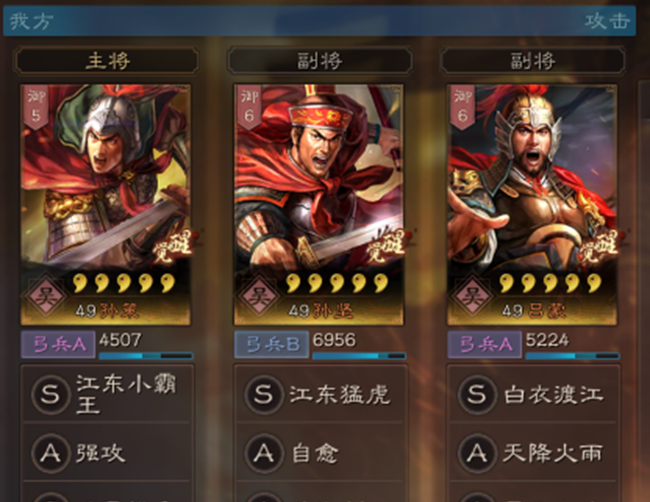Image resolution: width=650 pixels, height=502 pixels.
Task: Click 孙坚's troop strength bar showing 6956
Action: coord(359,356)
